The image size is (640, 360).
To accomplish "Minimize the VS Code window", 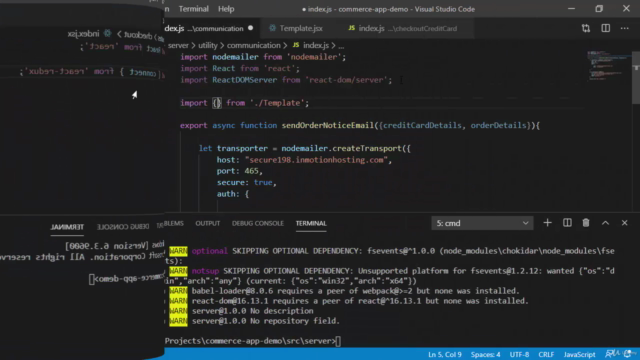I will [571, 9].
